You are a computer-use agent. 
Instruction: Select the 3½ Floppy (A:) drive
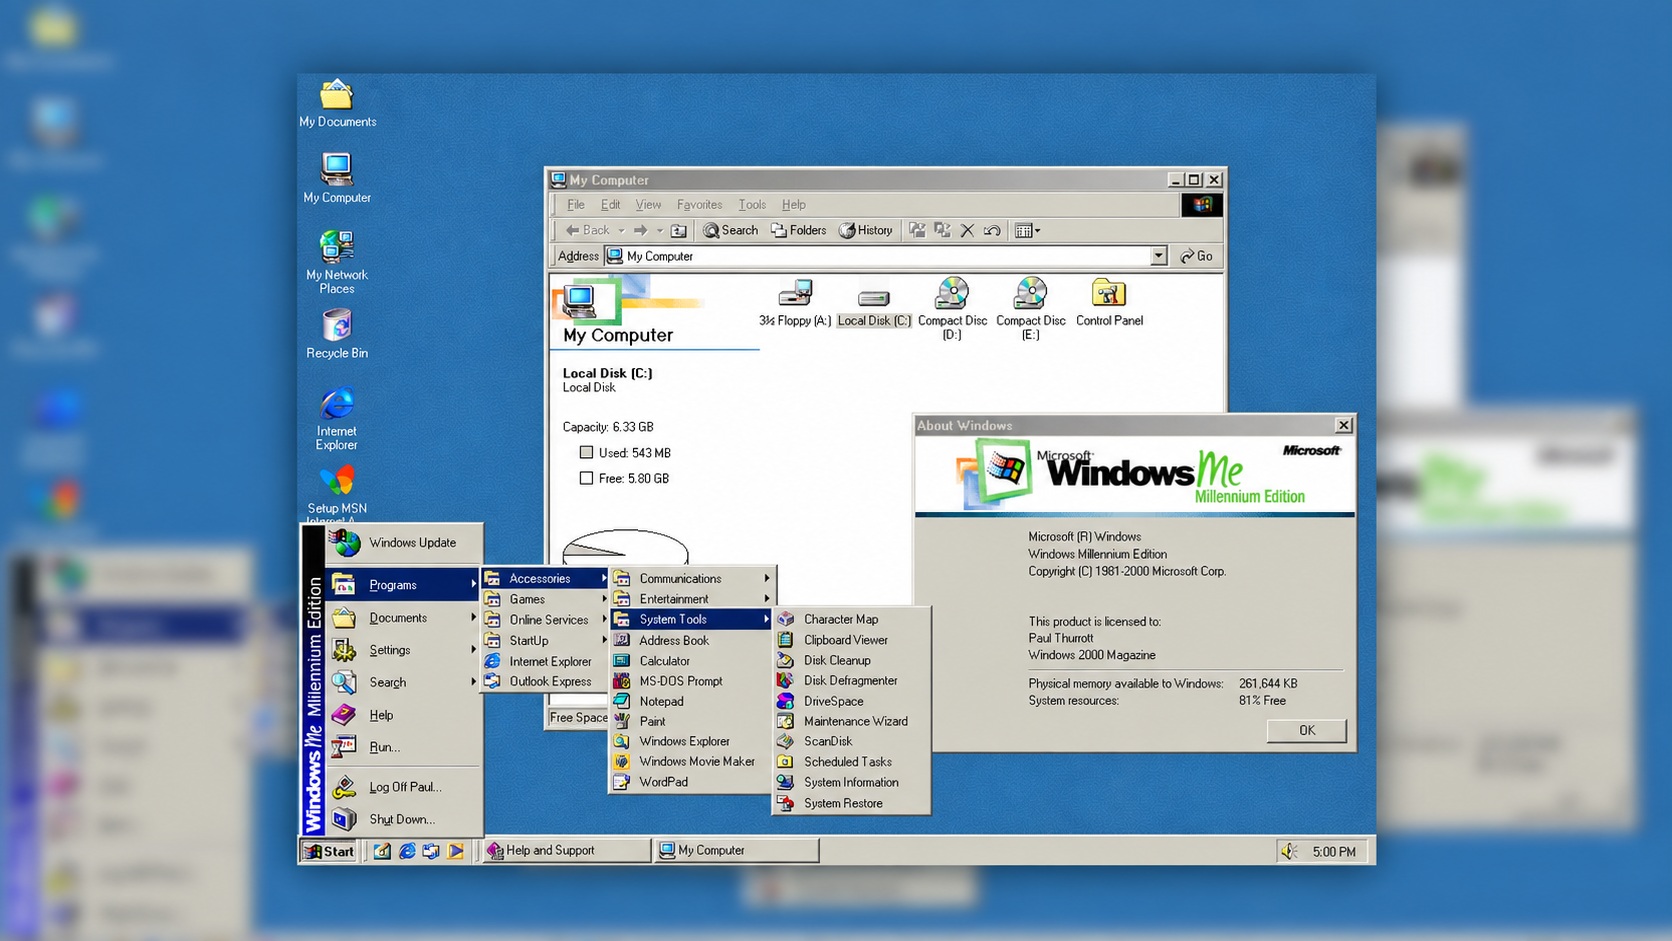point(795,303)
